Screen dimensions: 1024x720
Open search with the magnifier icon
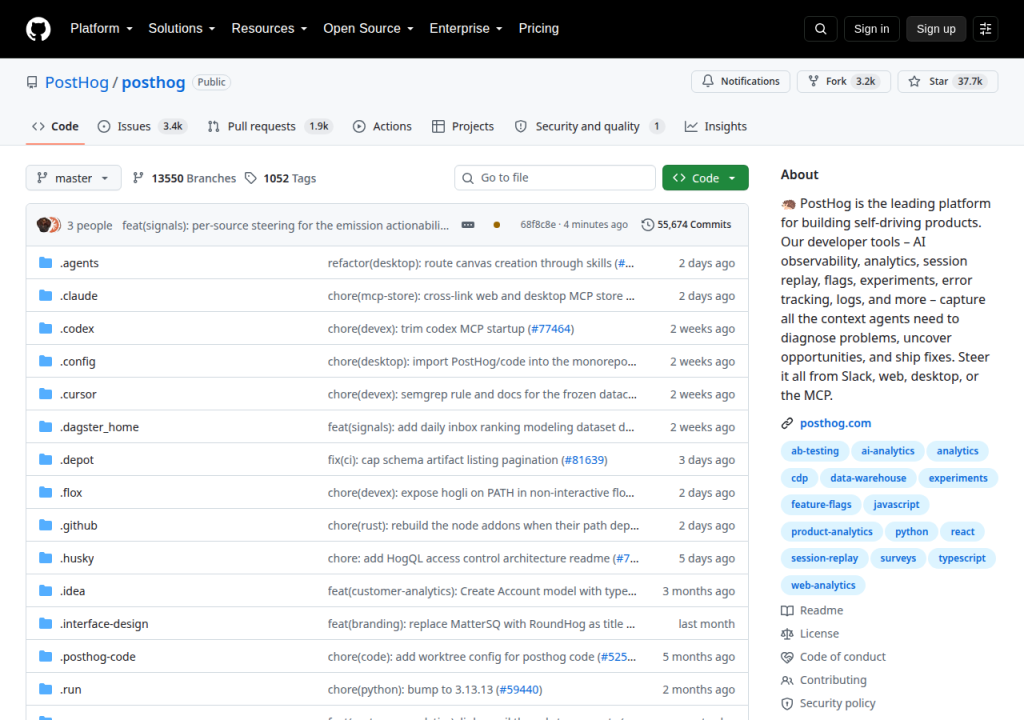coord(821,29)
